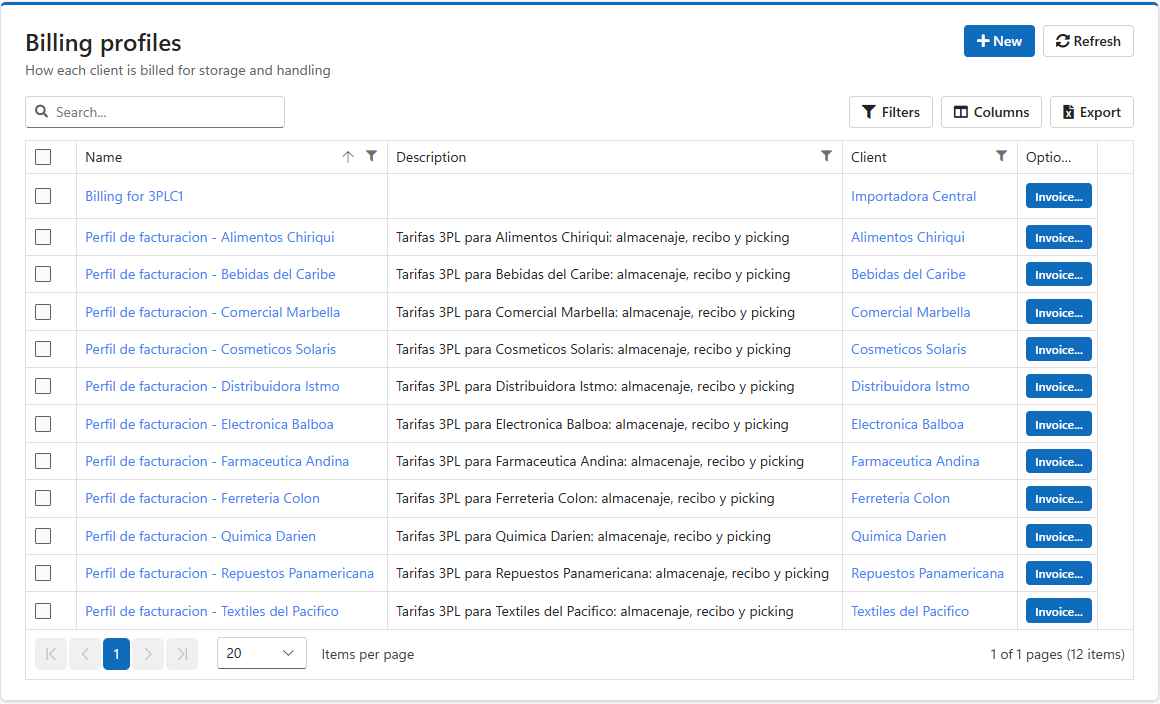Click Invoice button for Ferreteria Colon

click(x=1059, y=498)
